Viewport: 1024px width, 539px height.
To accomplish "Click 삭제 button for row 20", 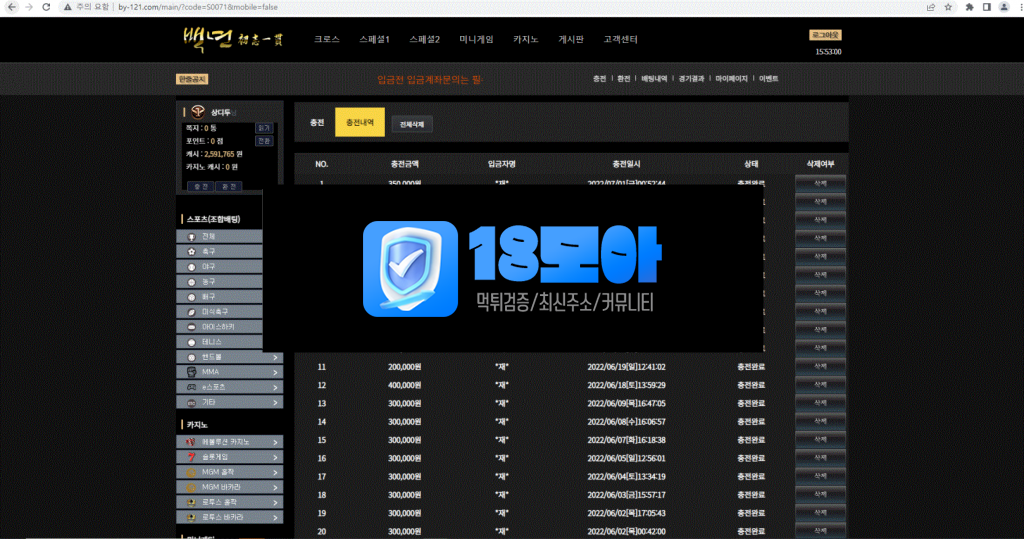I will coord(820,531).
